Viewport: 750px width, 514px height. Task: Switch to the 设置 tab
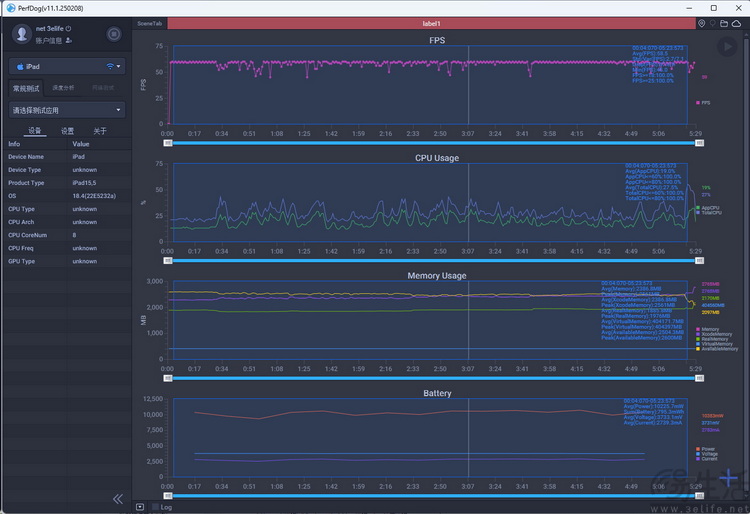67,131
